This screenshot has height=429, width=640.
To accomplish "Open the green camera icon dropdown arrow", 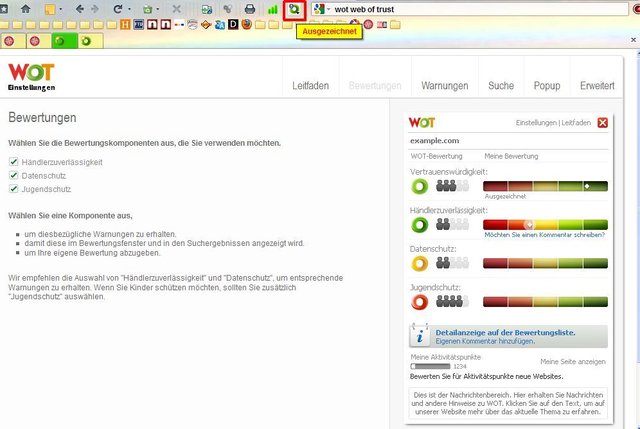I will [158, 9].
